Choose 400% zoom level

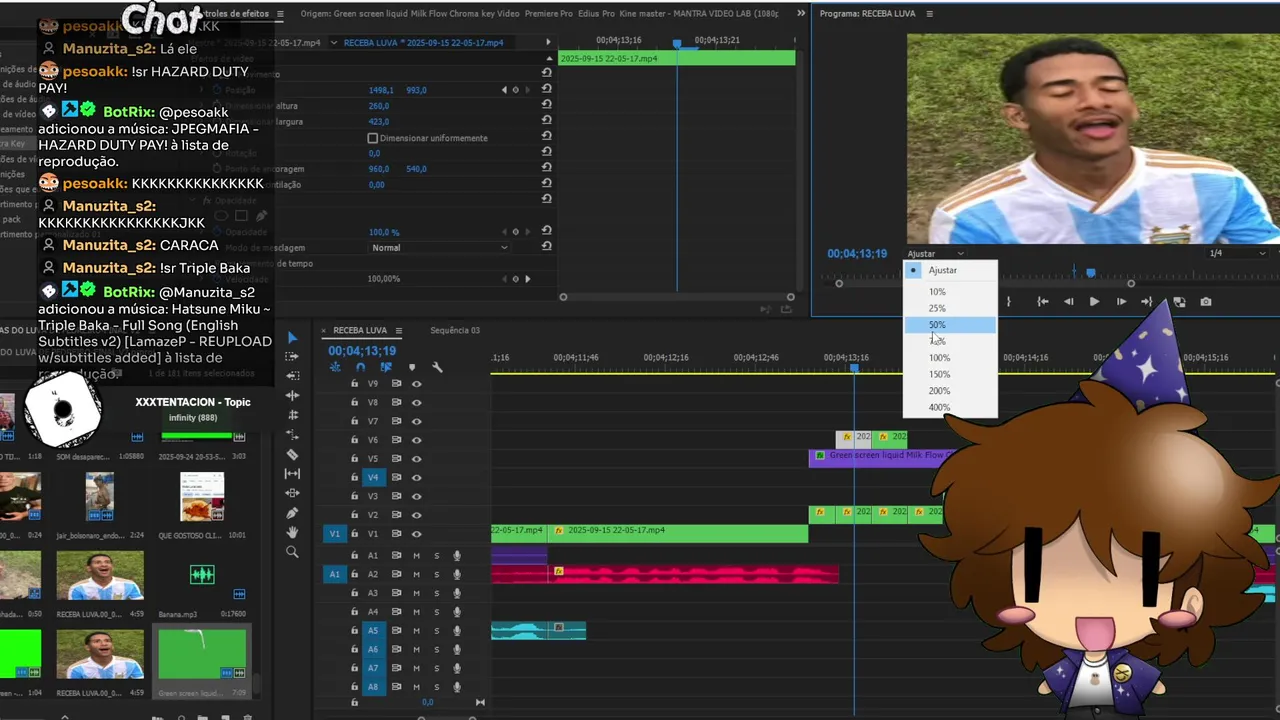click(x=950, y=407)
